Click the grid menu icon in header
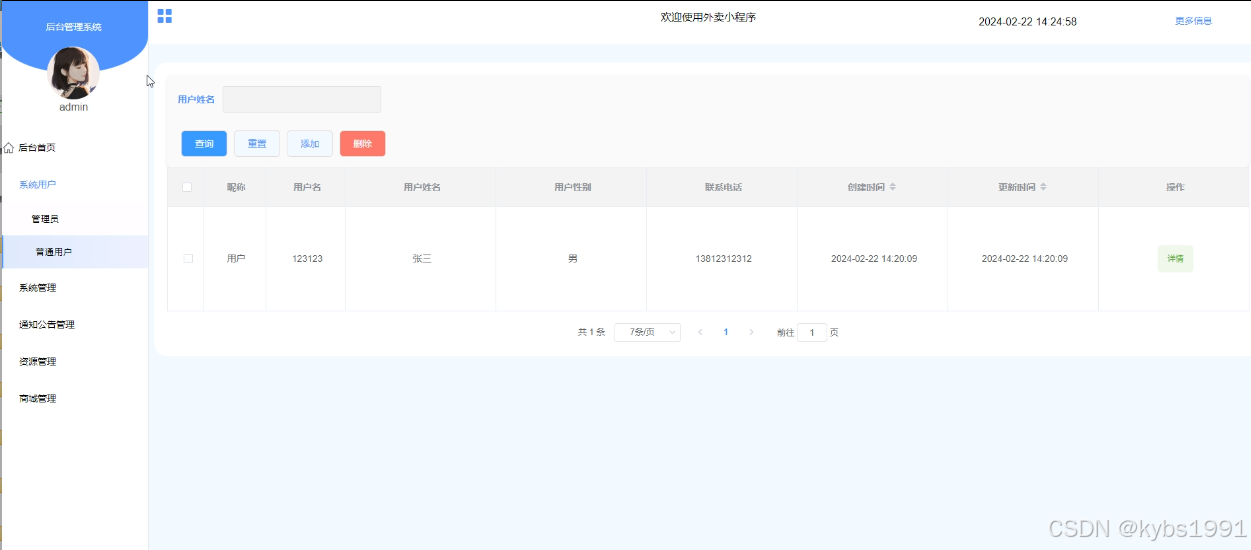Viewport: 1251px width, 550px height. click(165, 16)
